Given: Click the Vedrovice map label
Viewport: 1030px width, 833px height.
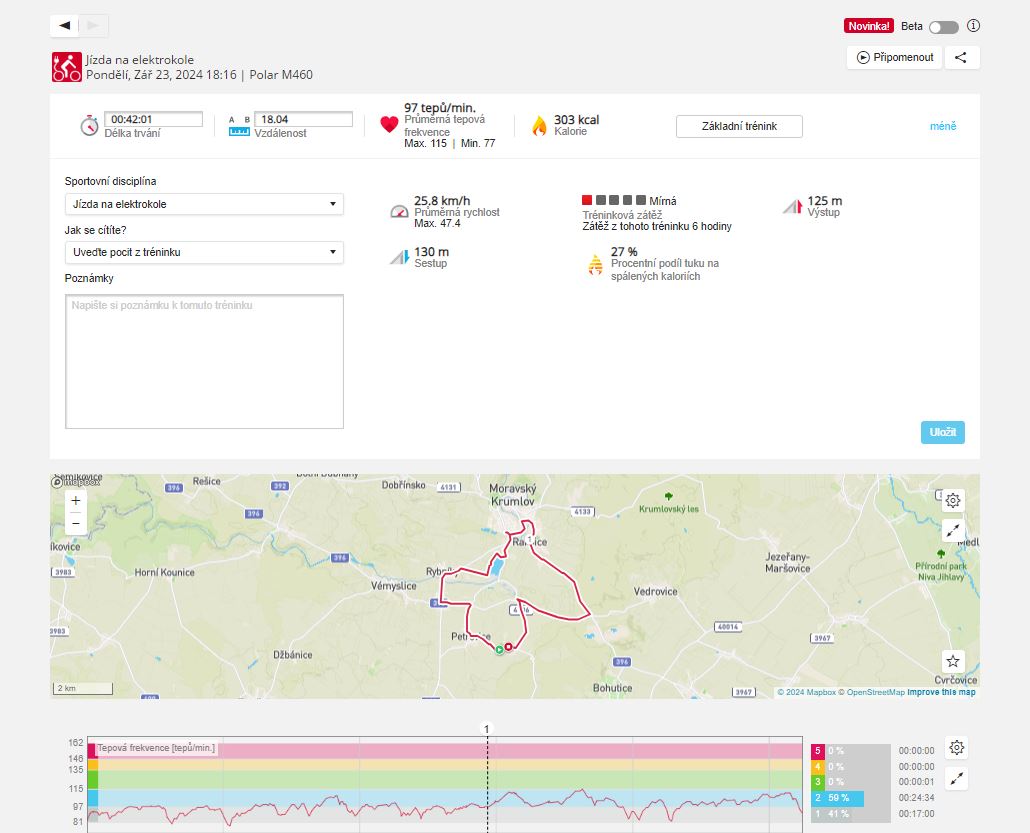Looking at the screenshot, I should [x=655, y=592].
